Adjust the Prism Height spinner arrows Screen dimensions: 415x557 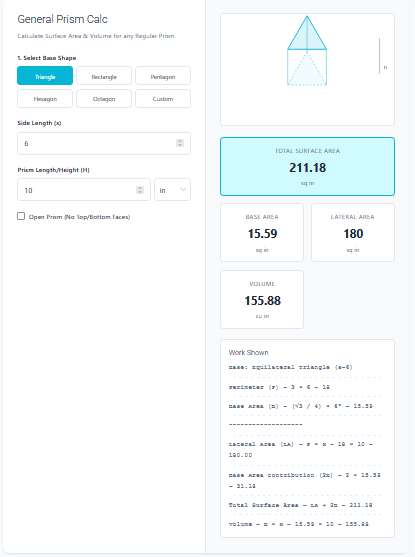(140, 190)
